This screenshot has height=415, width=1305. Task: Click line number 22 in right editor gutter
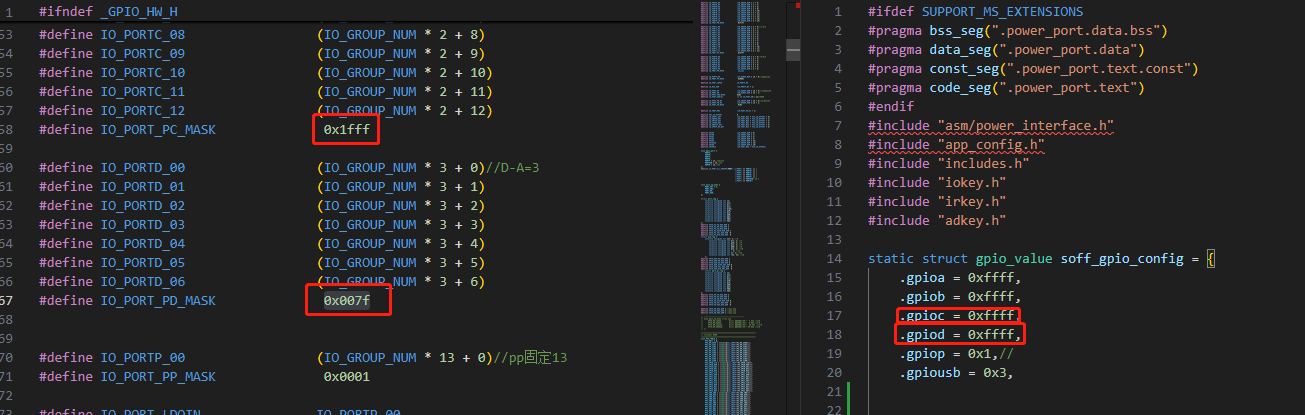coord(835,411)
